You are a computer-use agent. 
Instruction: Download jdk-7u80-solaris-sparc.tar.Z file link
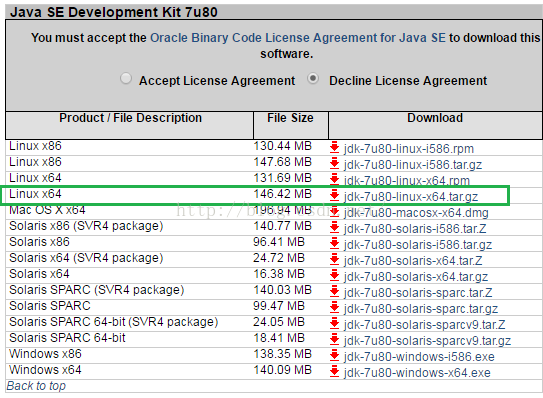click(418, 293)
